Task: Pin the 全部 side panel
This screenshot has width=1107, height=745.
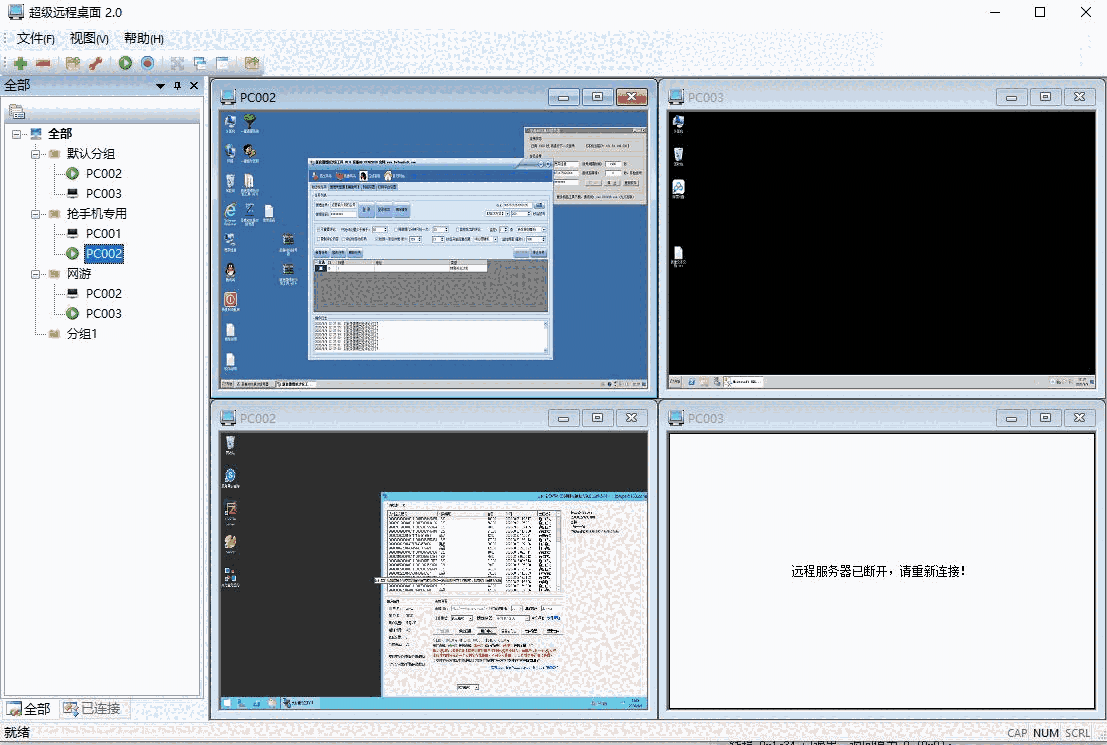Action: point(177,85)
